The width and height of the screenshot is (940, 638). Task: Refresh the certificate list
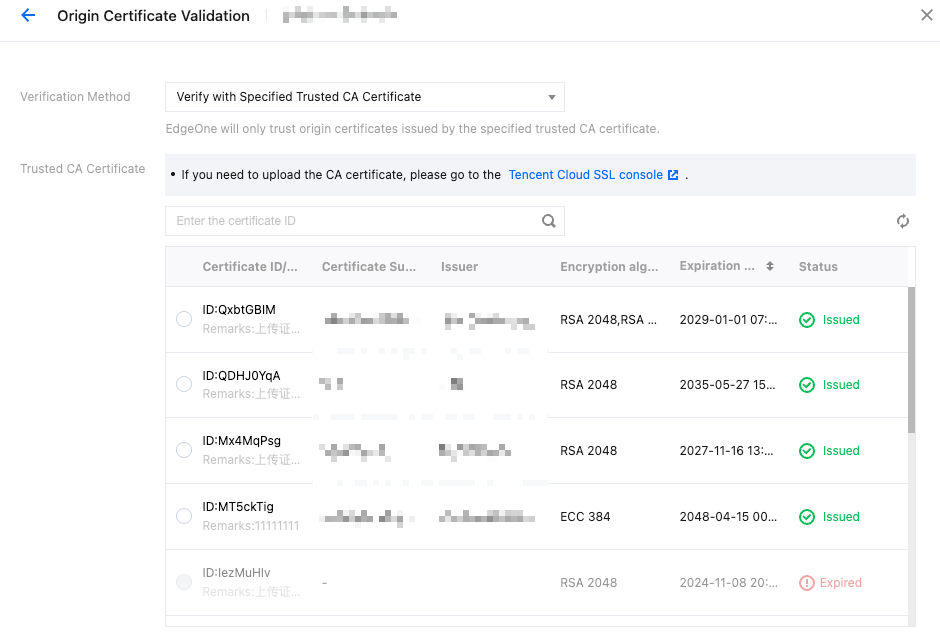[903, 221]
